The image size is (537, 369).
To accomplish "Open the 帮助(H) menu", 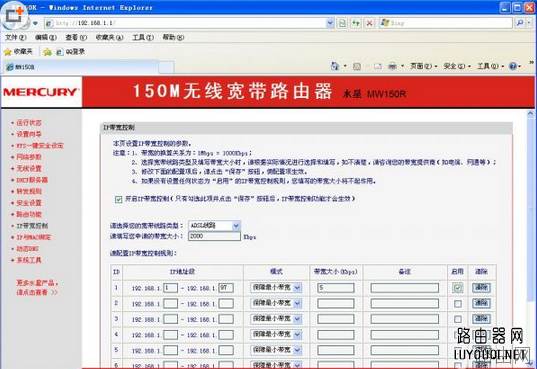I will point(173,37).
